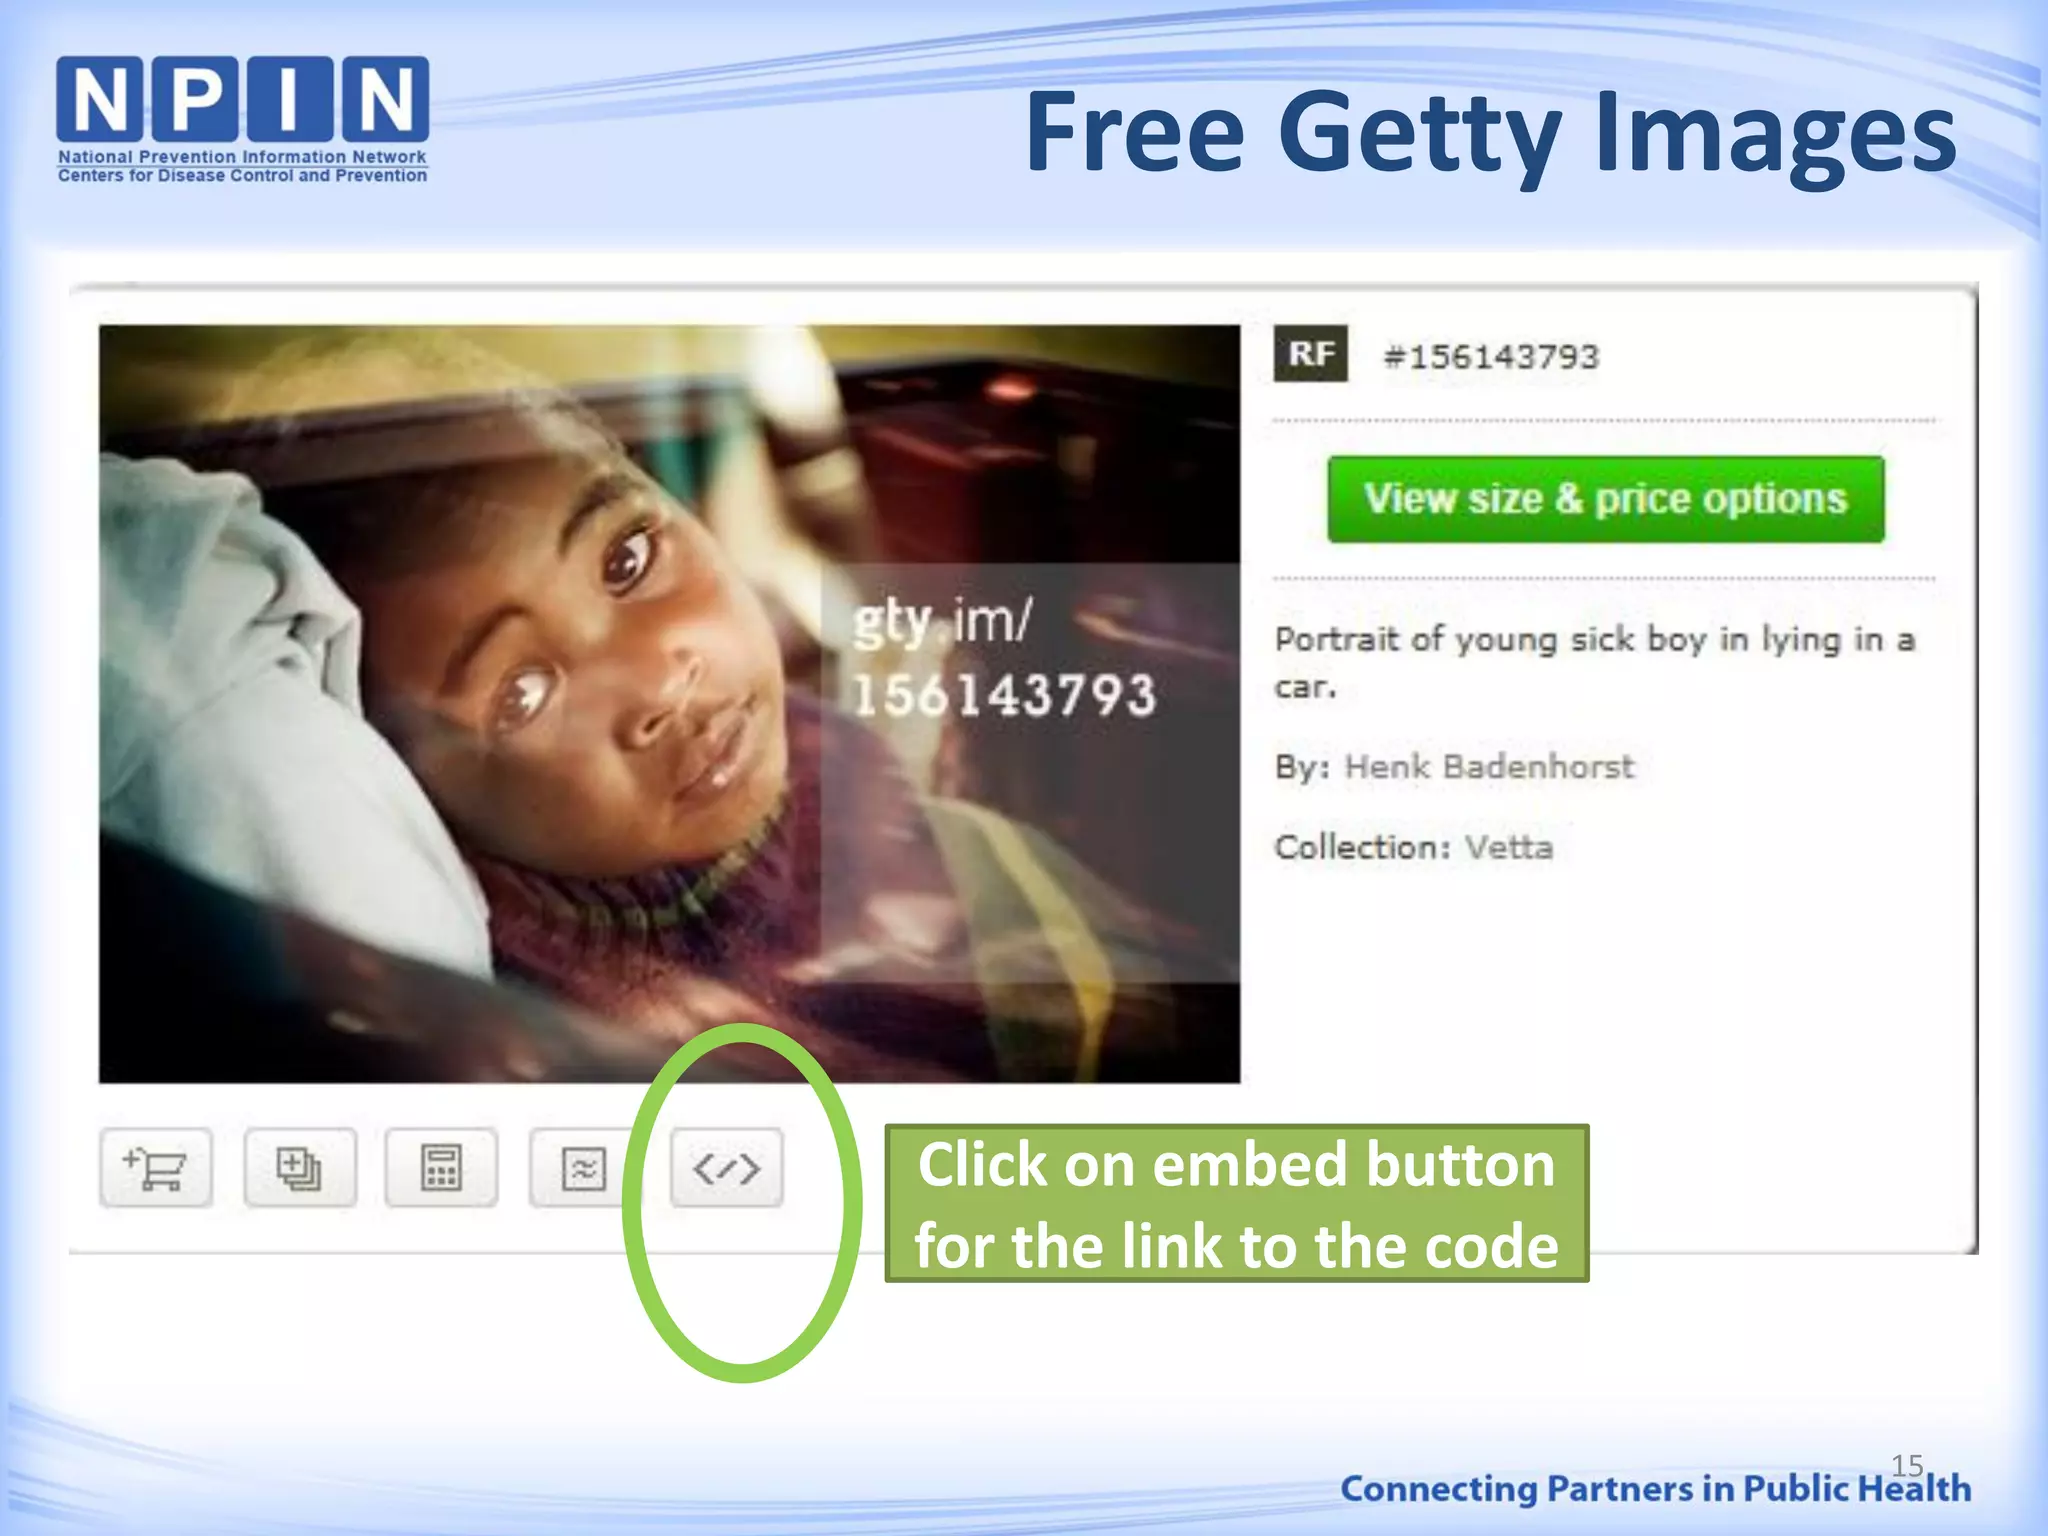
Task: Click the RF license badge
Action: (x=1311, y=354)
